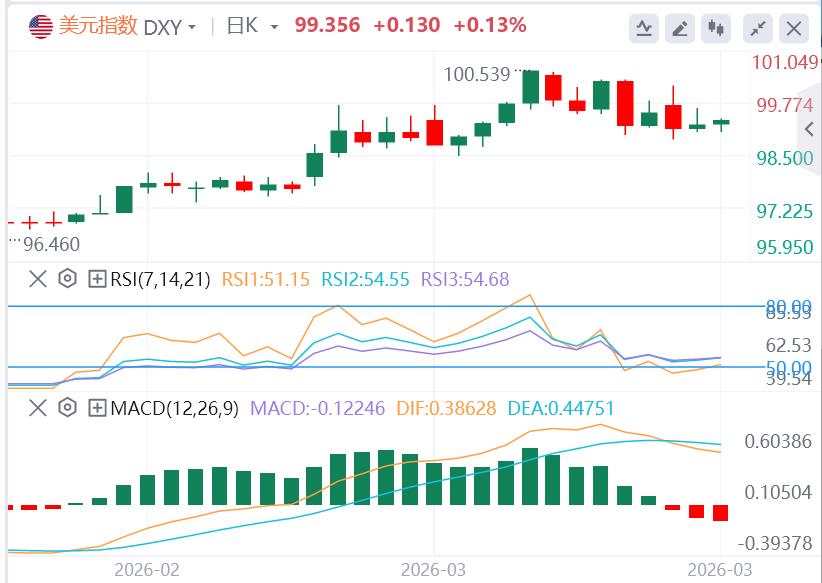
Task: Click the RSI(7,14,21) indicator label
Action: coord(160,279)
